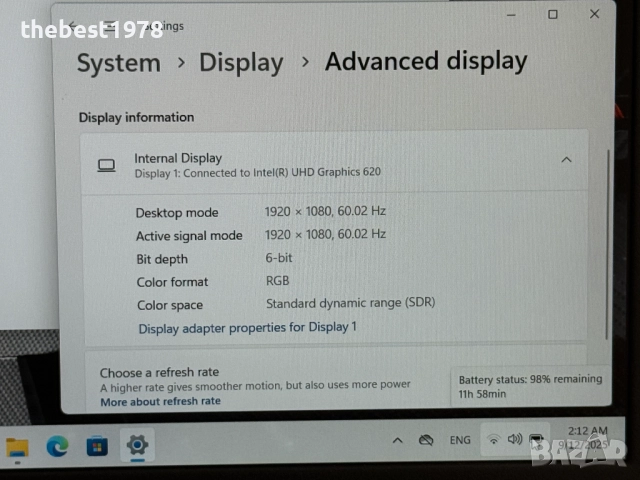Open File Explorer from the taskbar
The height and width of the screenshot is (480, 640).
[17, 448]
